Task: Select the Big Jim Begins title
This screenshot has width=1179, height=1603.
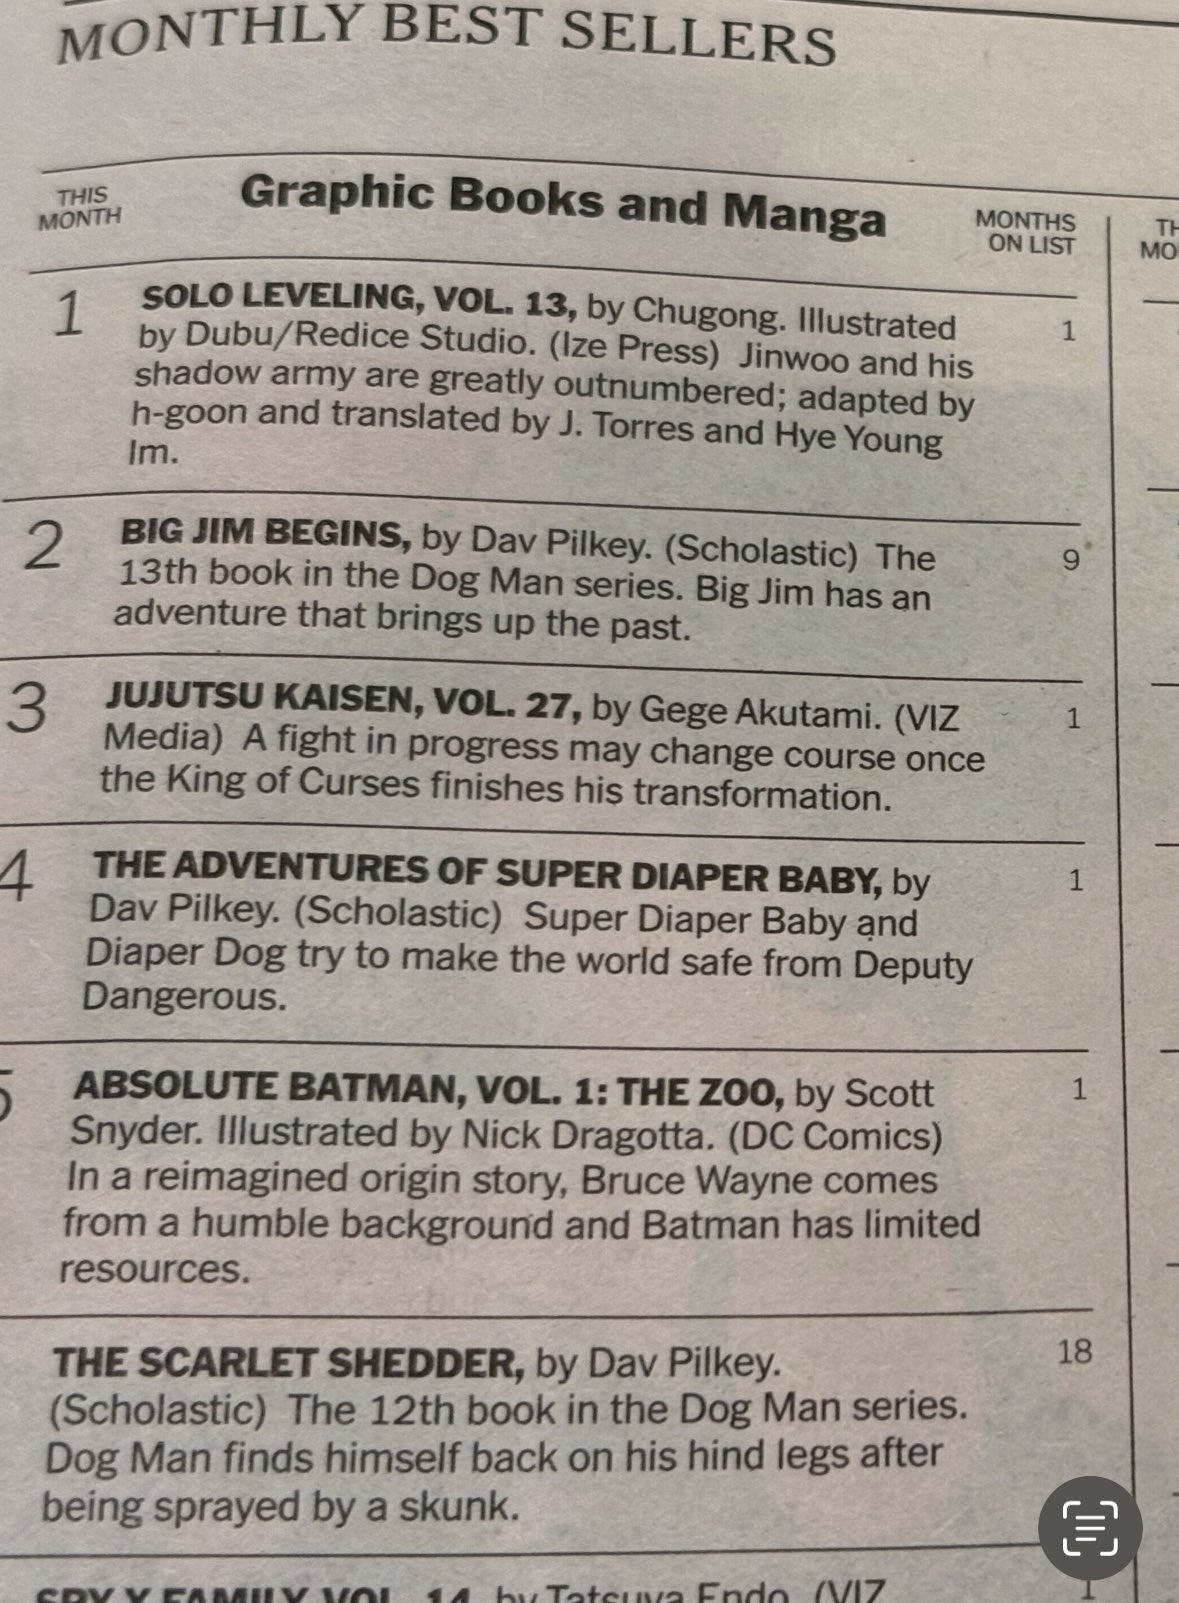Action: pos(266,533)
